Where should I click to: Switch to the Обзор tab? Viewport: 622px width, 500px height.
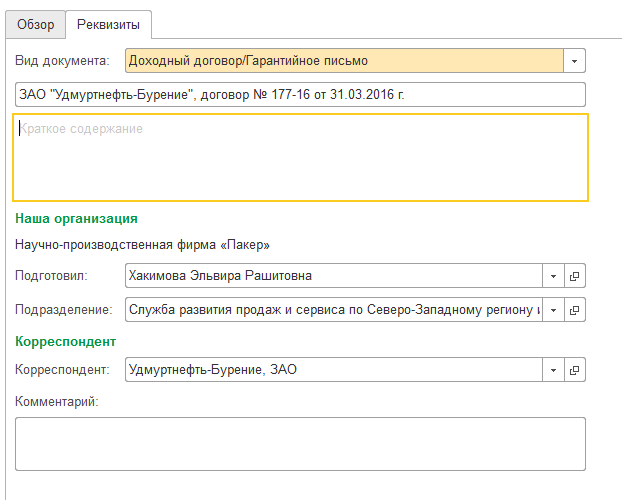[36, 25]
